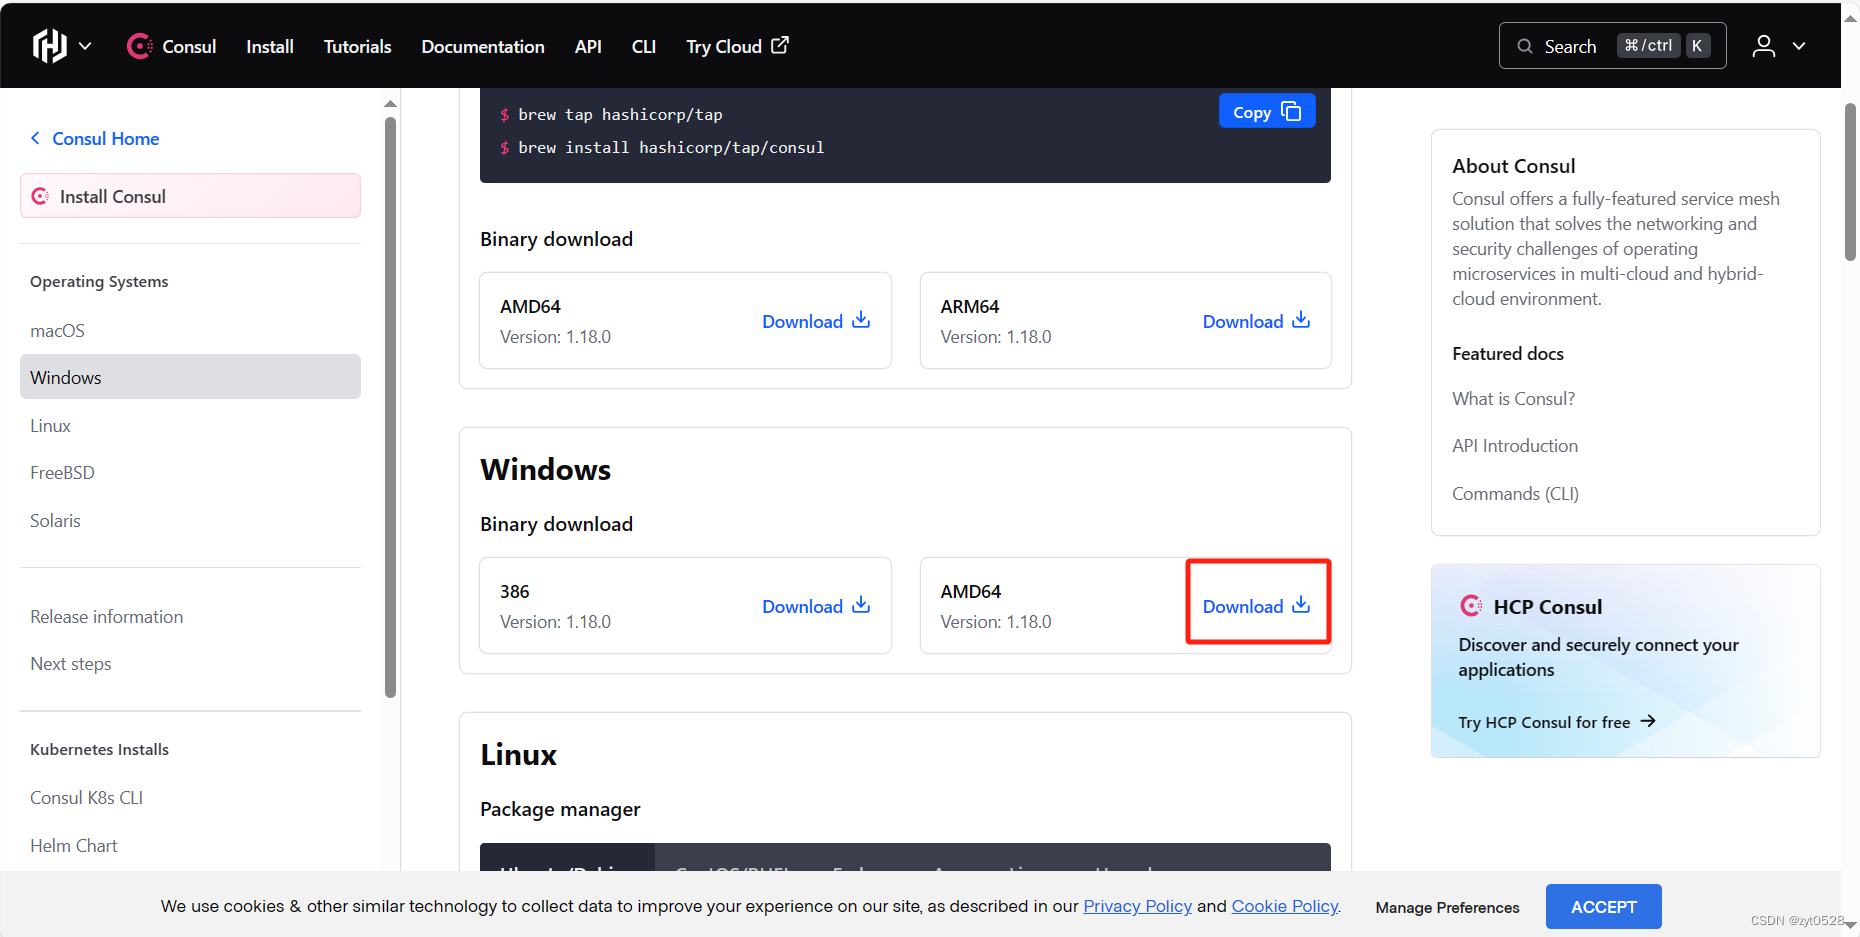Viewport: 1860px width, 937px height.
Task: Go back to Consul Home
Action: pyautogui.click(x=95, y=139)
